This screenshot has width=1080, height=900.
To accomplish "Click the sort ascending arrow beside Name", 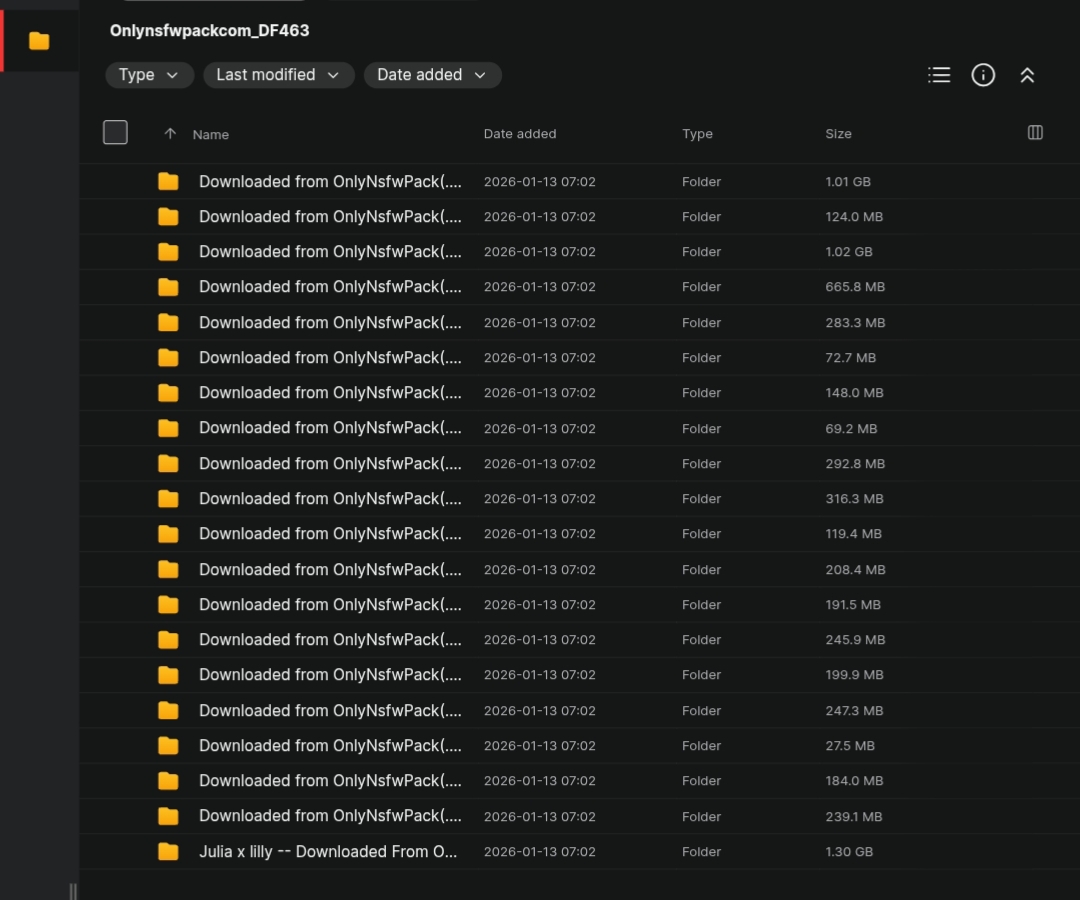I will click(x=170, y=134).
